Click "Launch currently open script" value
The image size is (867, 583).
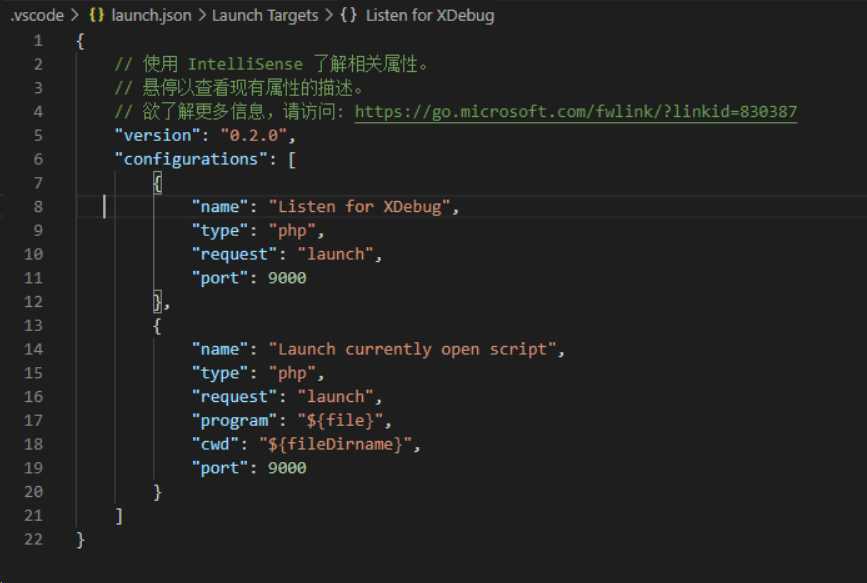click(412, 350)
